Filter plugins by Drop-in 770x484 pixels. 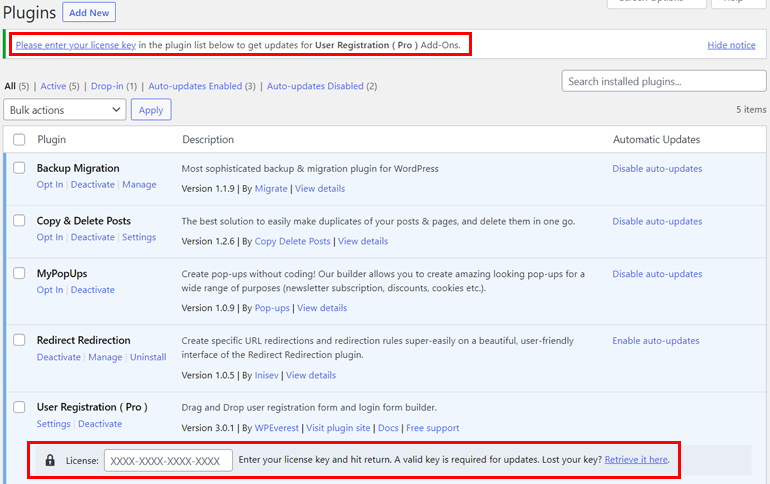pyautogui.click(x=107, y=86)
